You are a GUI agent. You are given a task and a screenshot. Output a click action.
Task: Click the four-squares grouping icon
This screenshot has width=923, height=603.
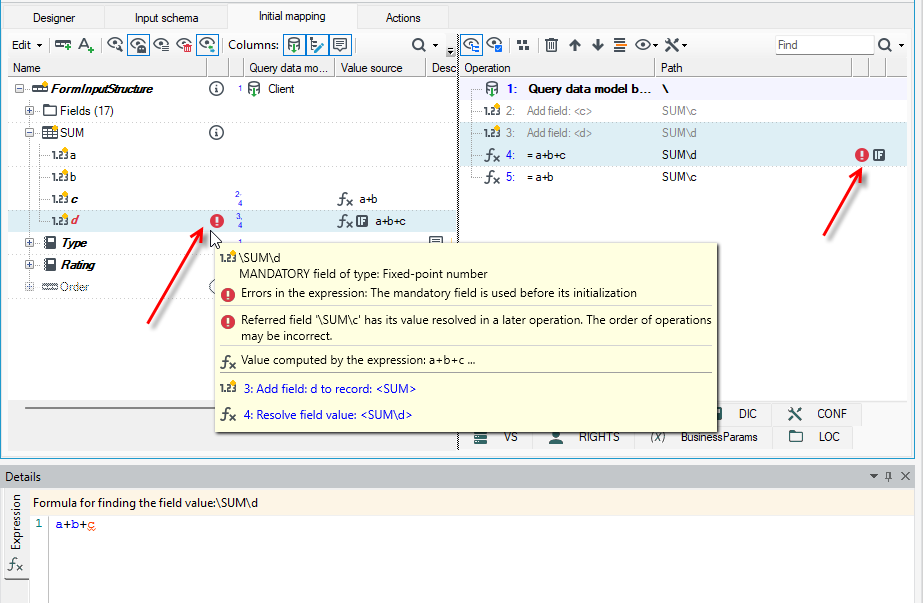click(x=523, y=45)
